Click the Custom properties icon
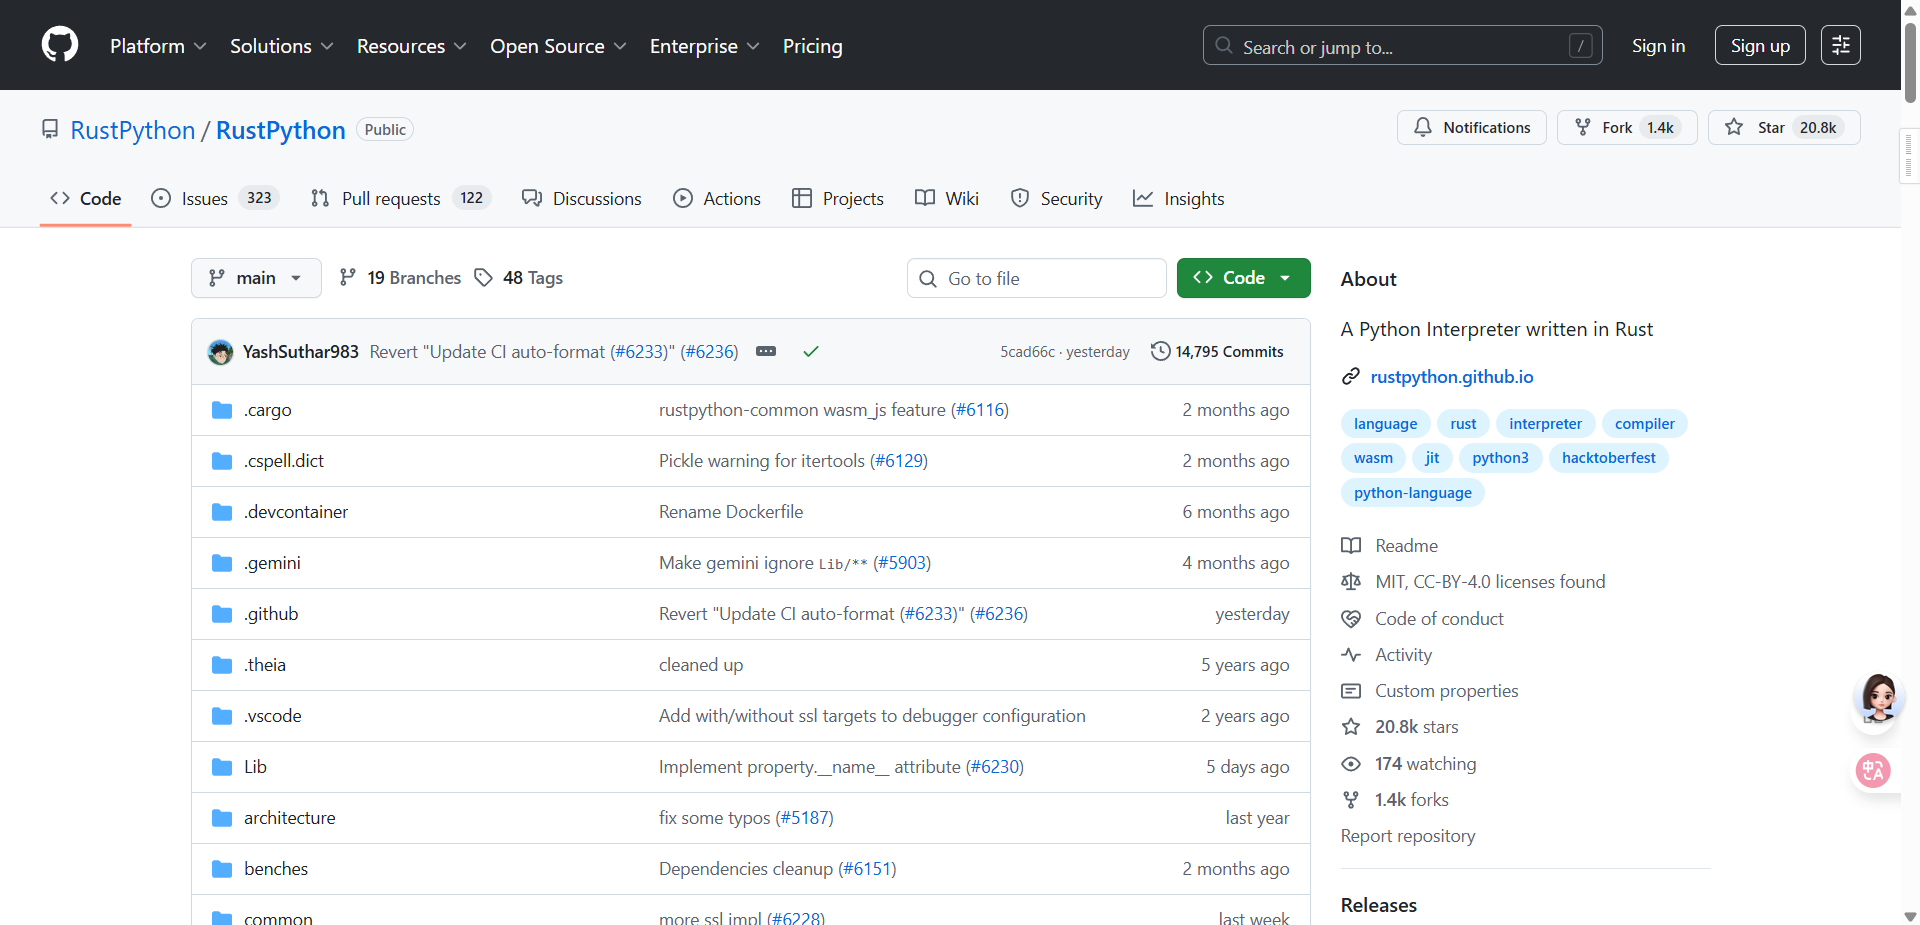Image resolution: width=1920 pixels, height=925 pixels. pos(1351,691)
